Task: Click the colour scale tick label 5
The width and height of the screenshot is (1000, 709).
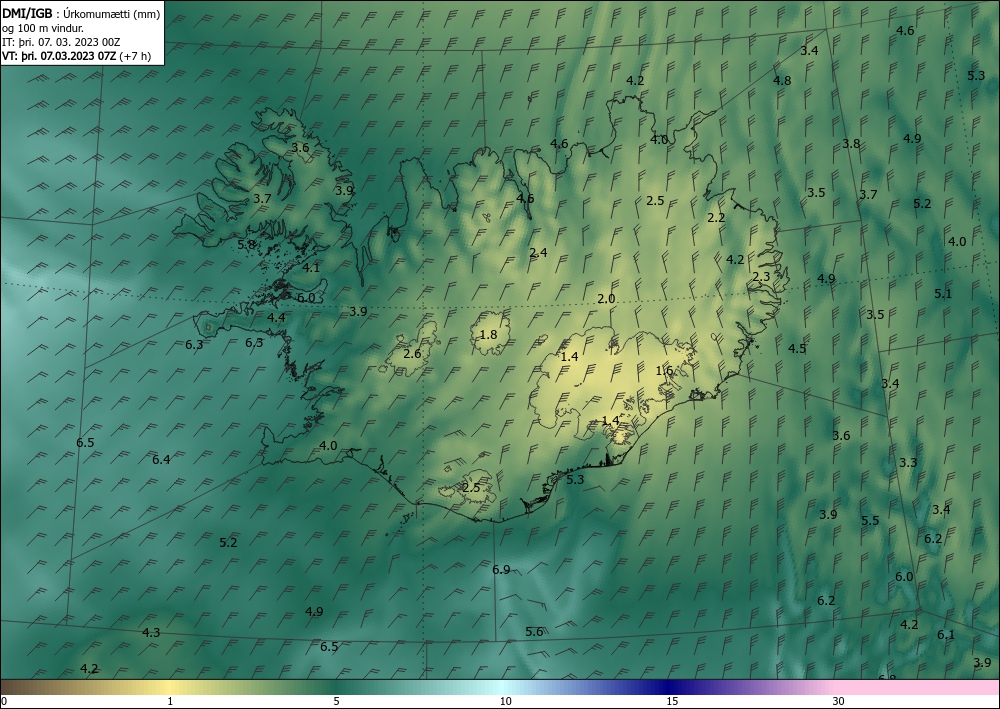Action: [x=336, y=702]
